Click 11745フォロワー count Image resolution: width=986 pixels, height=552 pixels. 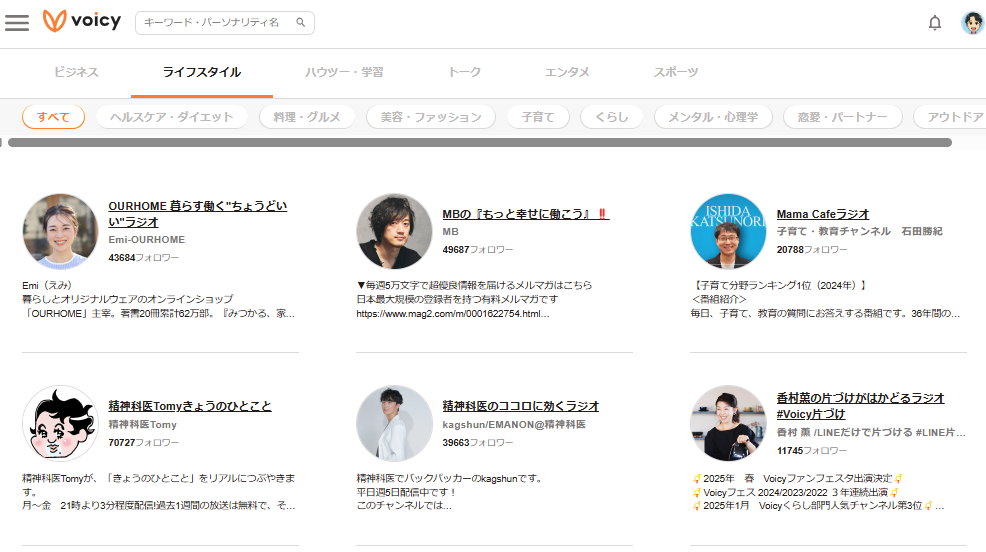coord(812,451)
